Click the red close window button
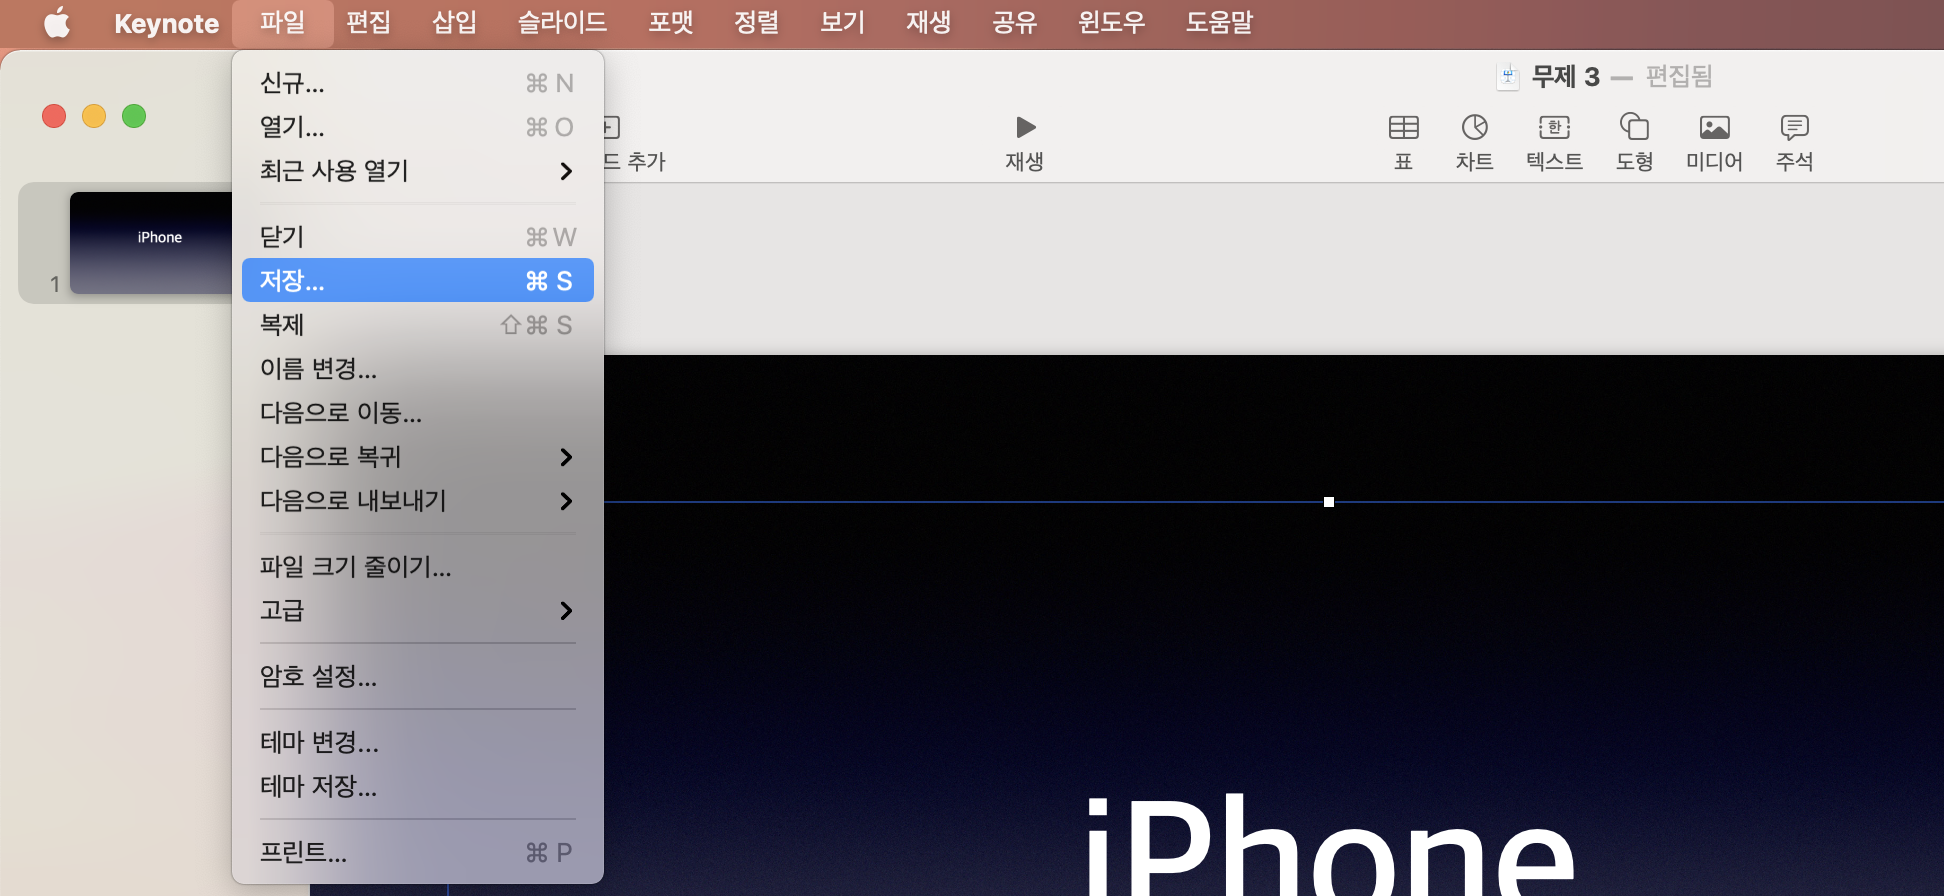Screen dimensions: 1944x896 pos(54,116)
